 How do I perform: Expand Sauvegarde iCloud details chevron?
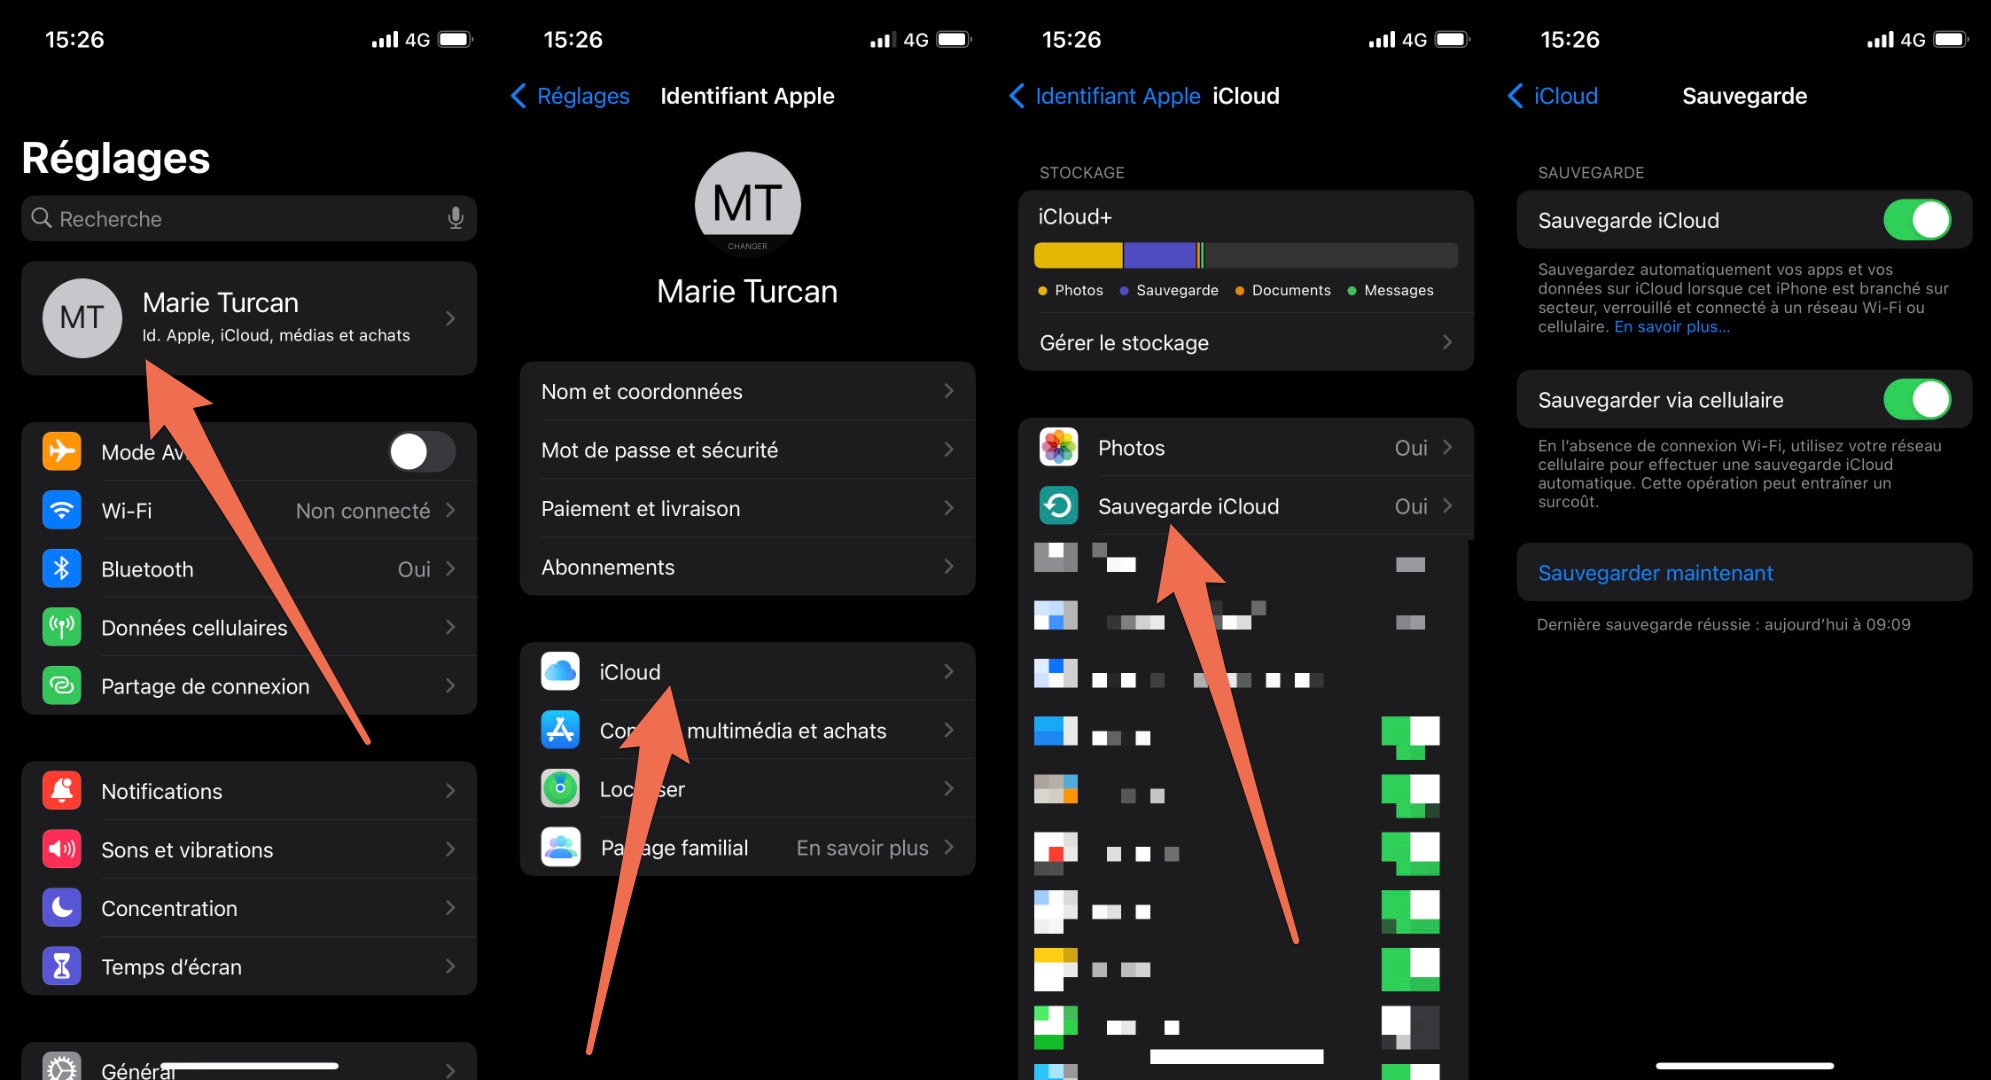[1450, 507]
